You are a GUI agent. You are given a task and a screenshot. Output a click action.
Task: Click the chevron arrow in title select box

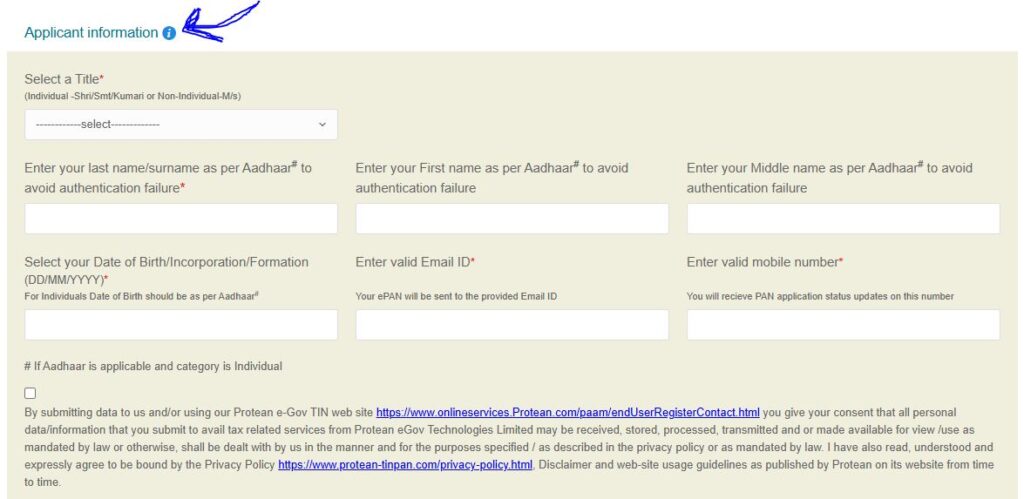click(x=322, y=124)
